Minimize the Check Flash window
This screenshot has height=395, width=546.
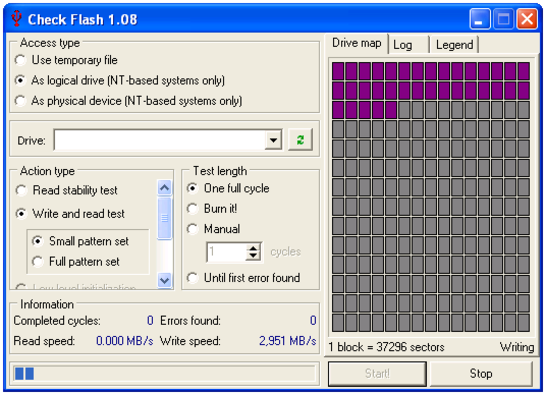coord(479,19)
